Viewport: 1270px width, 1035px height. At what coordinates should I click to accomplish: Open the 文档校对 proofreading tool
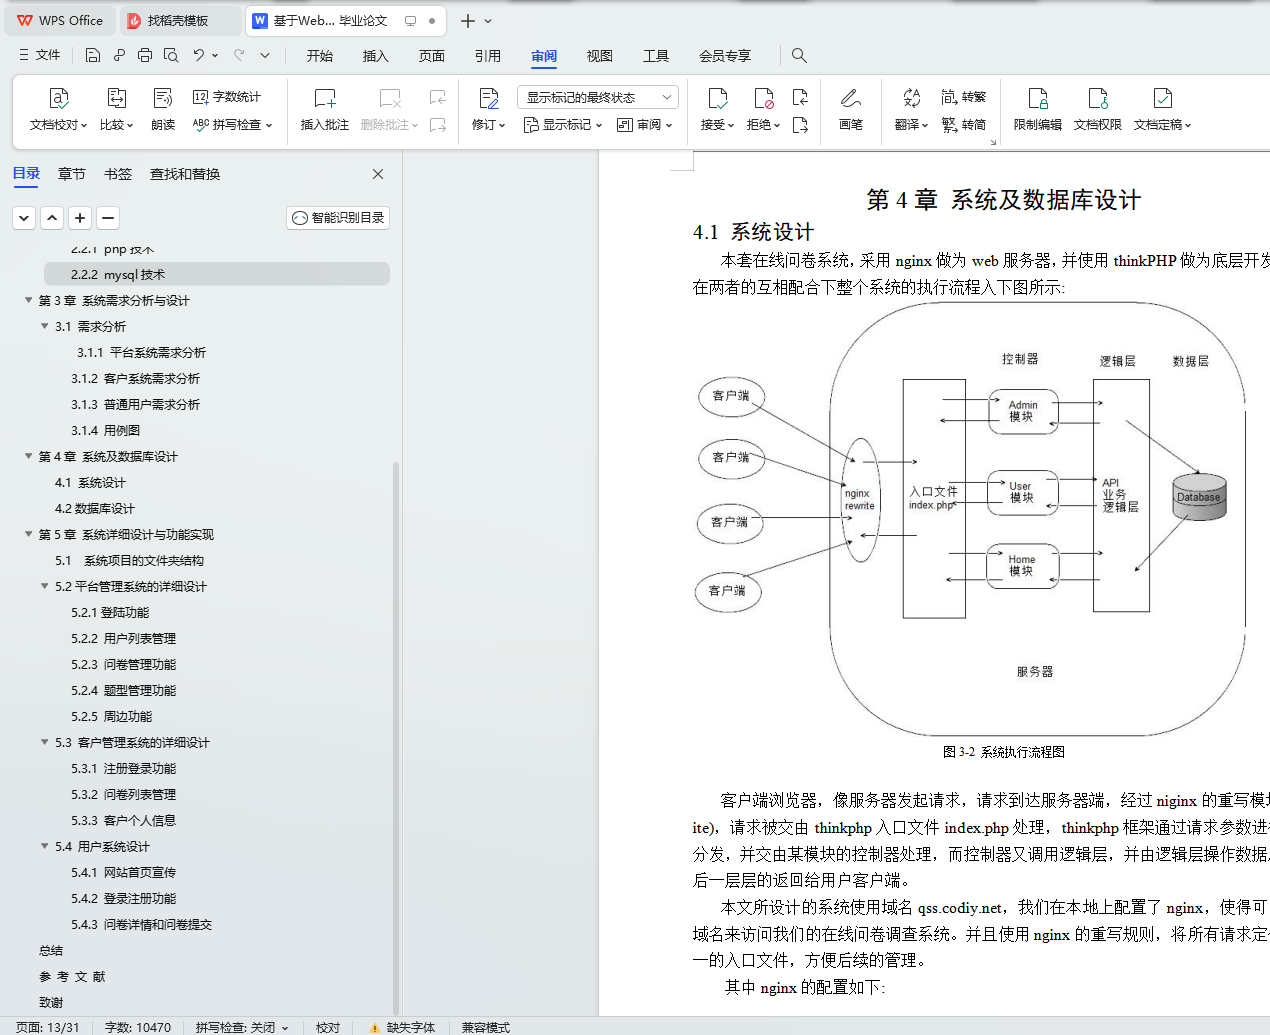pyautogui.click(x=58, y=110)
